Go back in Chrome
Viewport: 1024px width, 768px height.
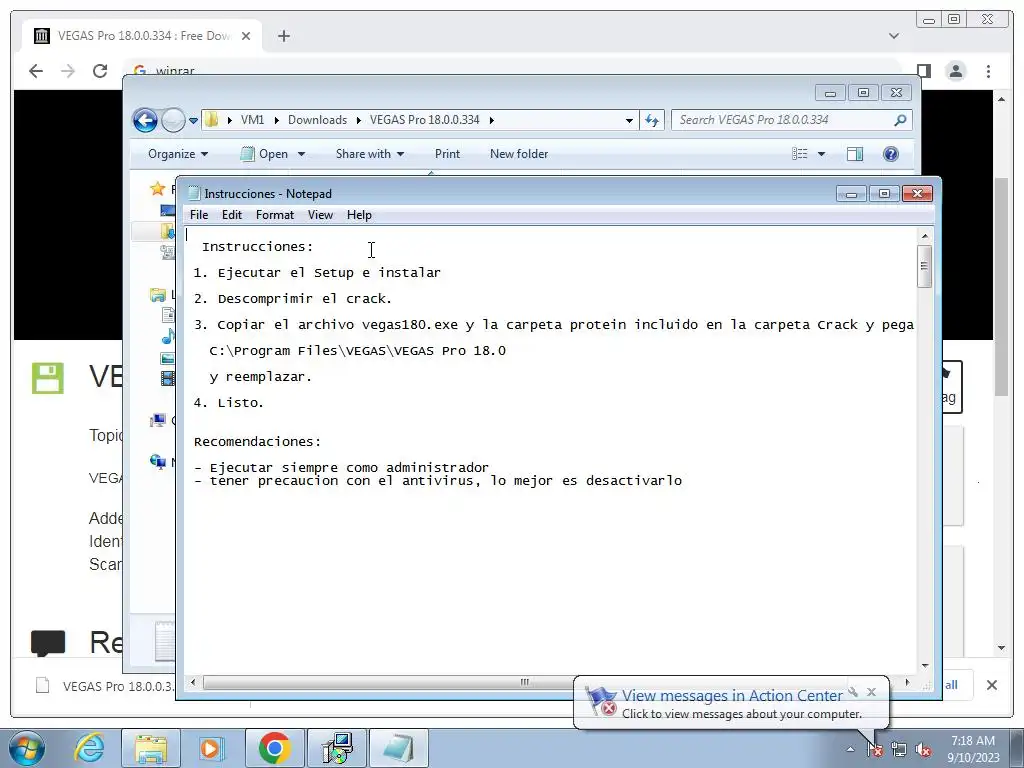[36, 71]
